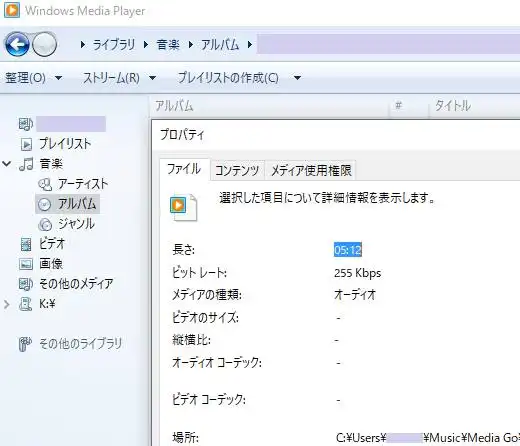Click the breadcrumb arrow before 音楽
Screen dimensions: 520x446
point(146,44)
